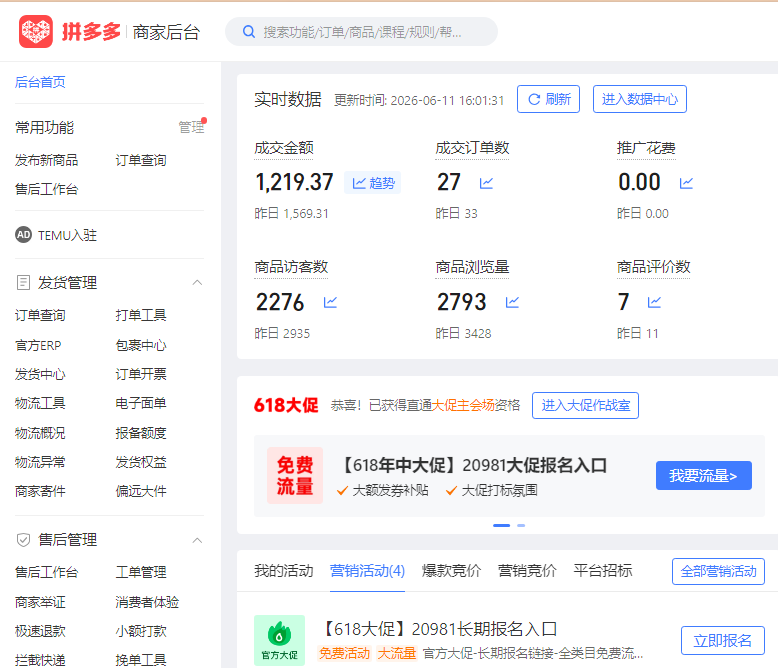This screenshot has height=668, width=778.
Task: Open 发货中心
Action: [x=40, y=374]
